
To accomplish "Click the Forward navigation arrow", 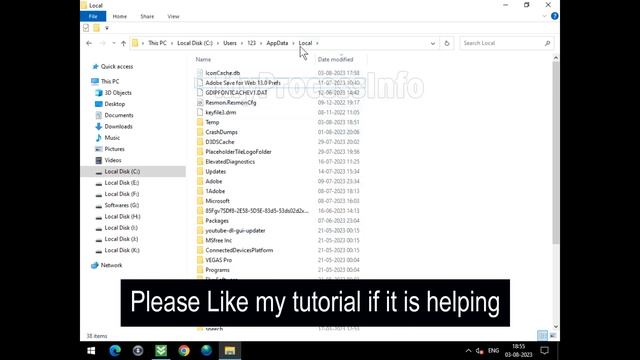I will click(x=102, y=43).
